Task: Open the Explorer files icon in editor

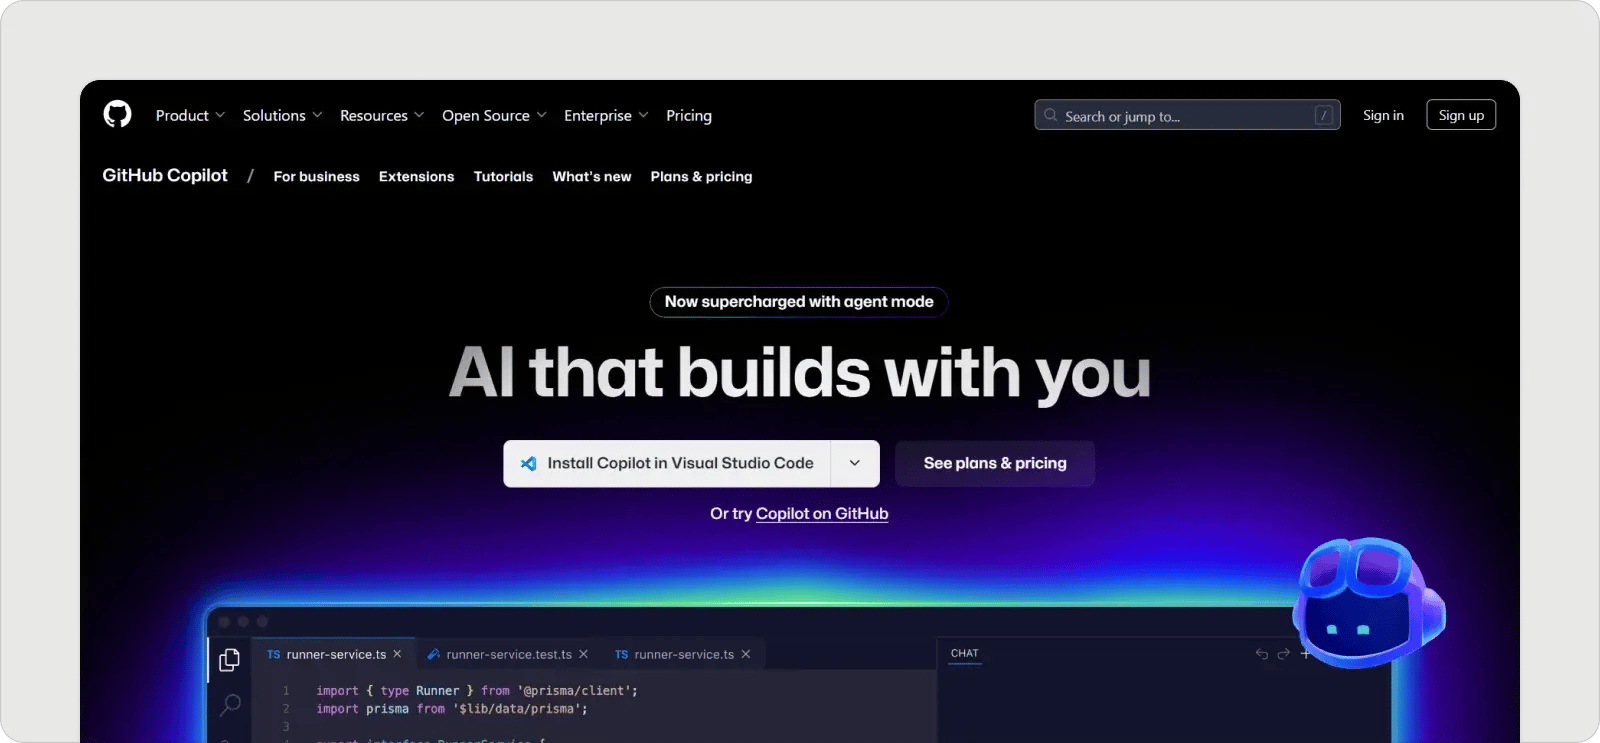Action: [x=229, y=660]
